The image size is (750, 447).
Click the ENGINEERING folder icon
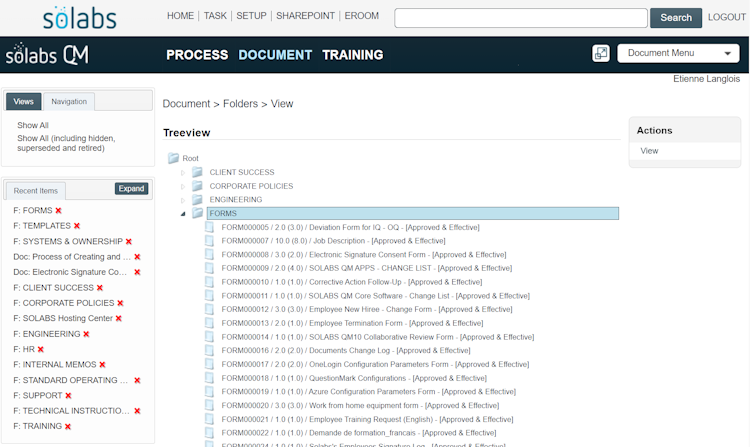(197, 199)
